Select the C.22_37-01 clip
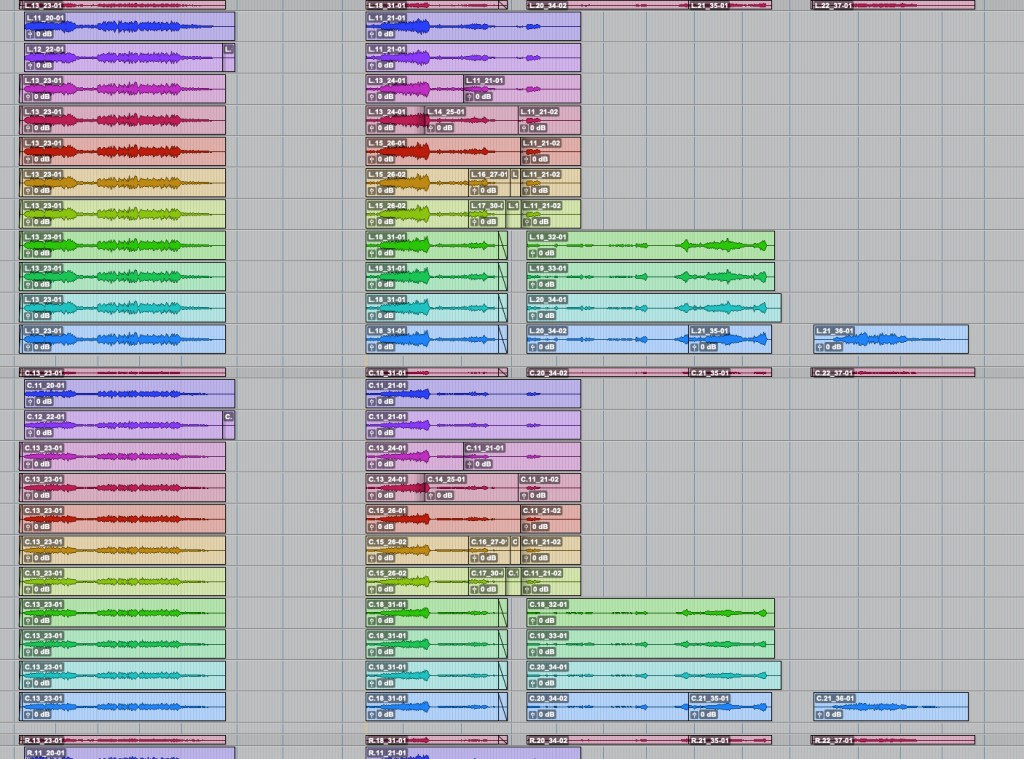Viewport: 1024px width, 759px height. (892, 372)
